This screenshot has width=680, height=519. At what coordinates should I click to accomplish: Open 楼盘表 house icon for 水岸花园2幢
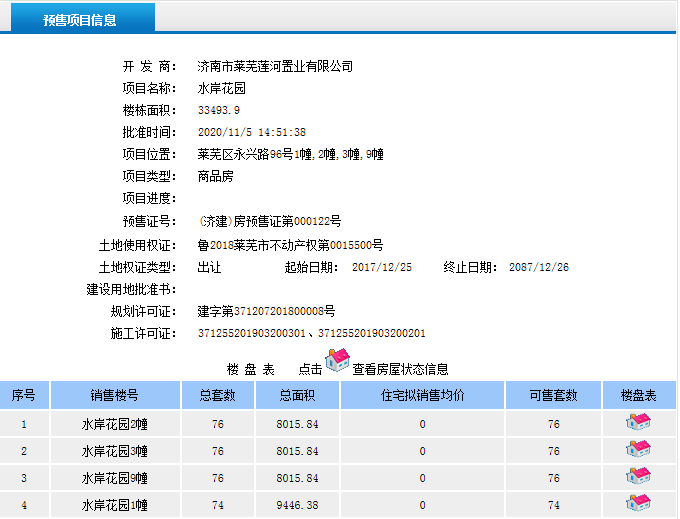coord(638,422)
